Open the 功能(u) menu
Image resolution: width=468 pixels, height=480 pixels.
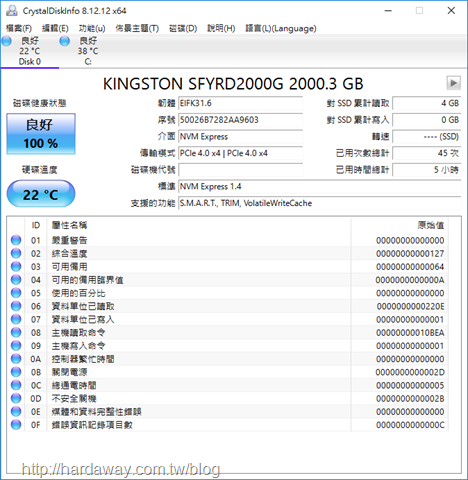click(x=92, y=28)
